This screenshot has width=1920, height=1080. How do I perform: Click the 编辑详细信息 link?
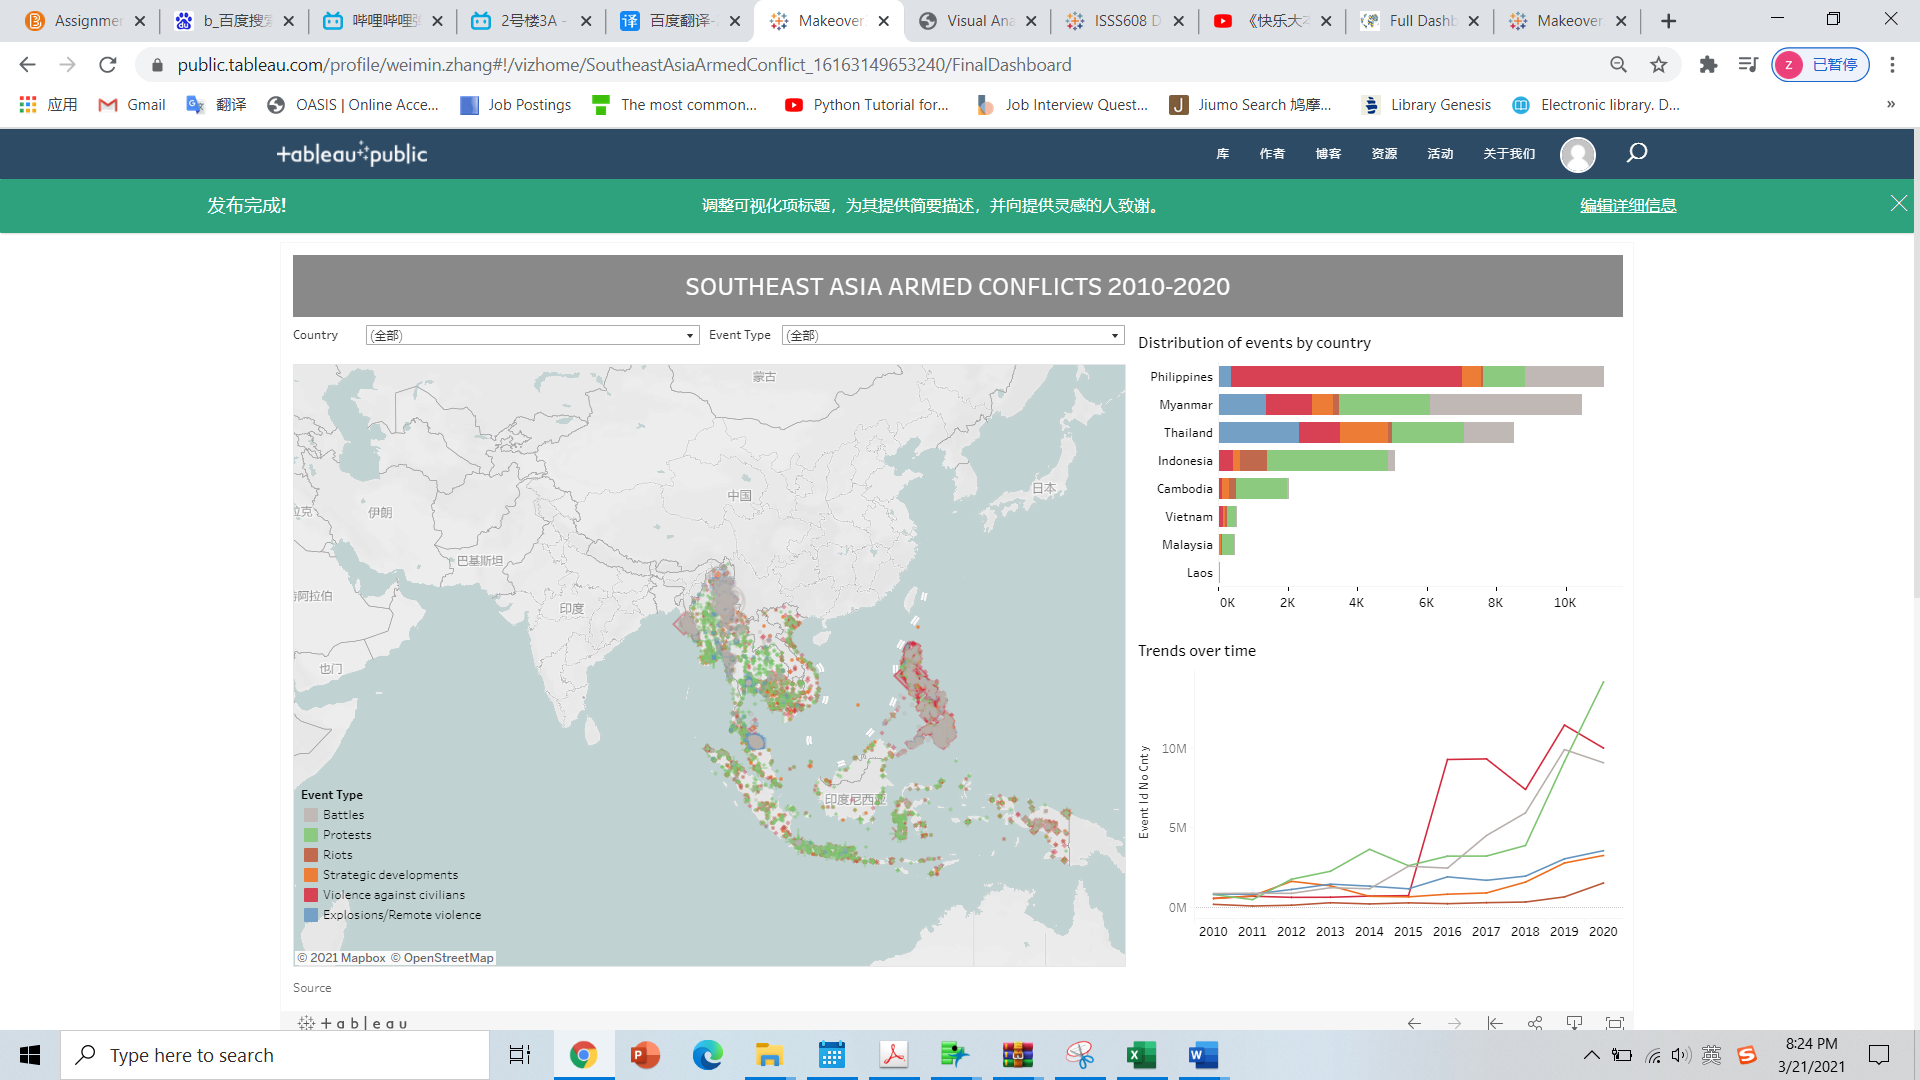coord(1627,206)
